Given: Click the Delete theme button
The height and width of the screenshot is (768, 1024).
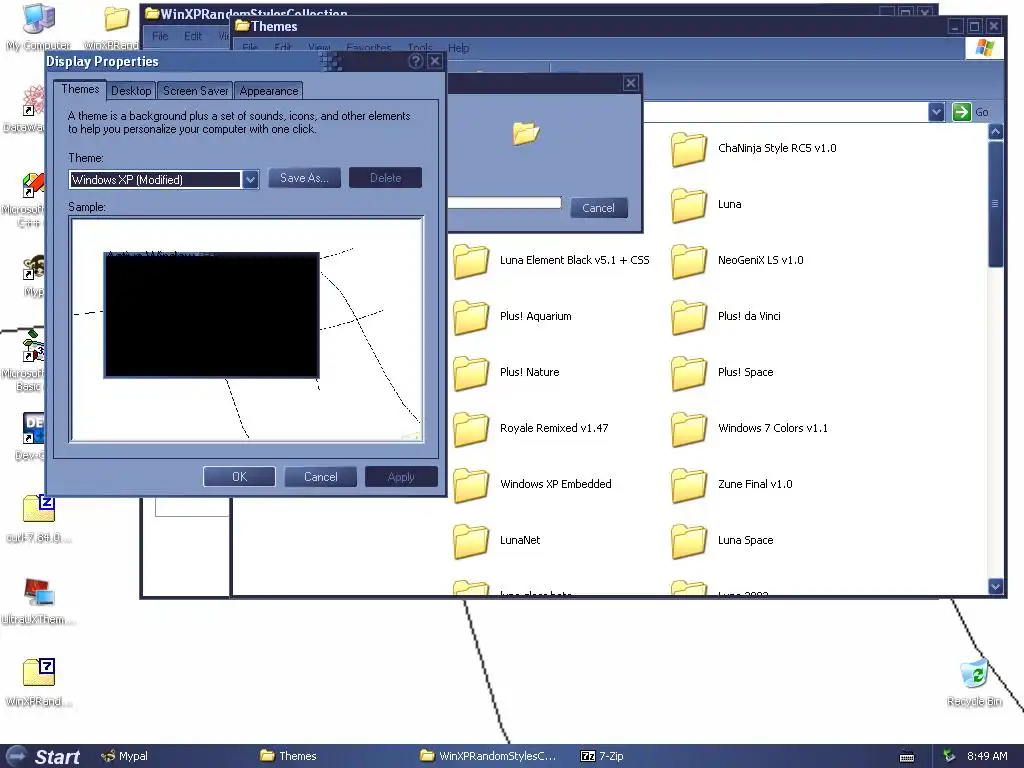Looking at the screenshot, I should [x=385, y=178].
